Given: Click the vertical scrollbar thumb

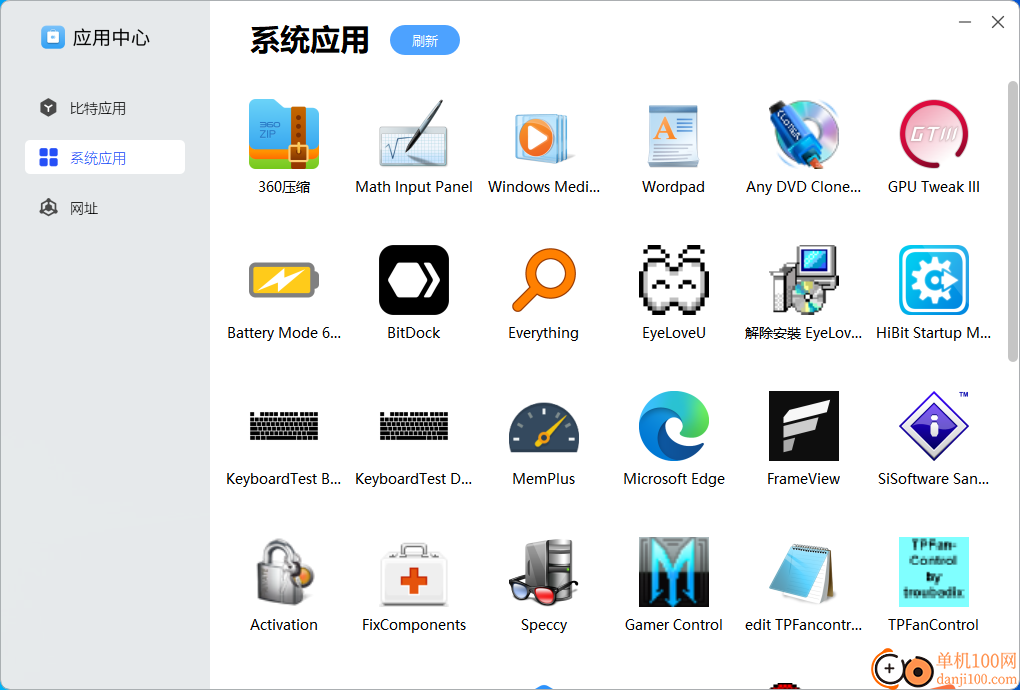Looking at the screenshot, I should click(1012, 221).
